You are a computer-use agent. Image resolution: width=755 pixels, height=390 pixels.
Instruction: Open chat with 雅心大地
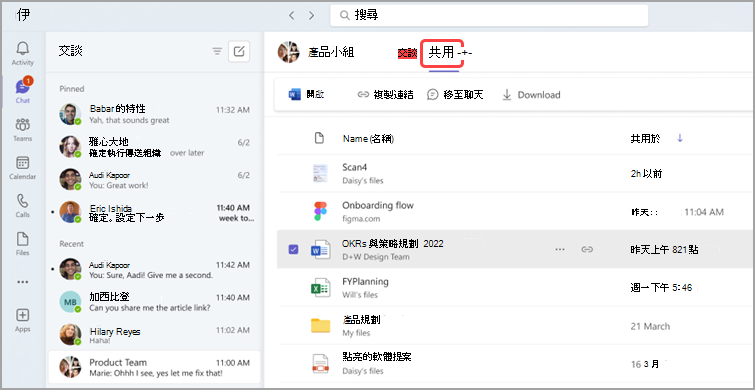pyautogui.click(x=154, y=147)
